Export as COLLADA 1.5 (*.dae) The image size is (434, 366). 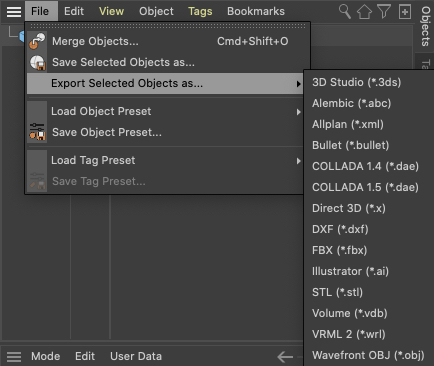click(369, 187)
